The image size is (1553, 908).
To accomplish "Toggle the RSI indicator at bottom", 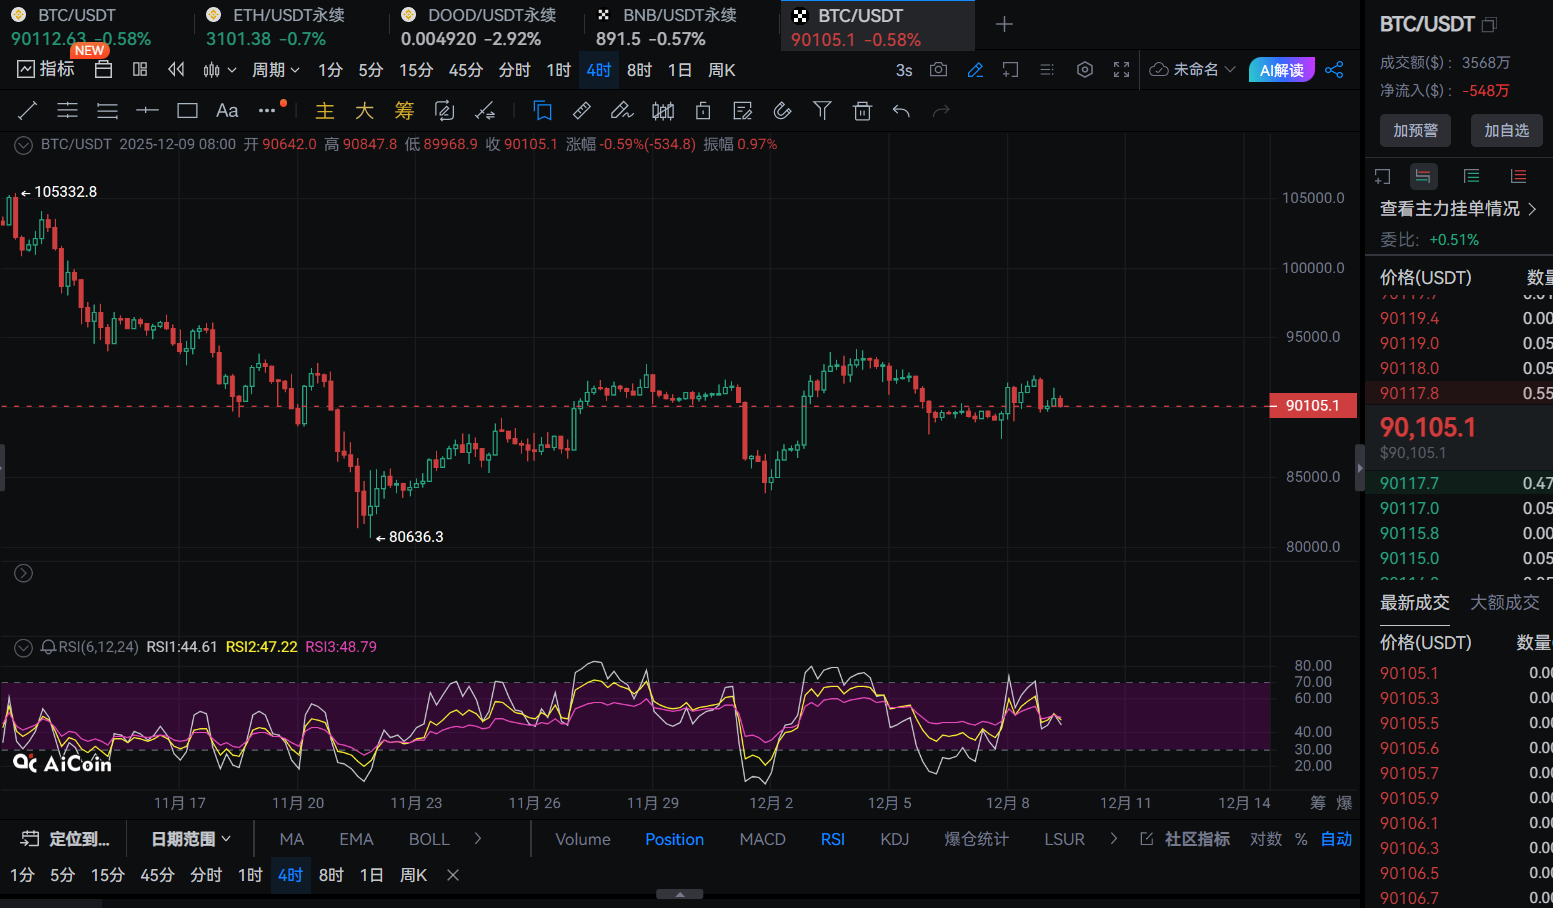I will (x=832, y=839).
